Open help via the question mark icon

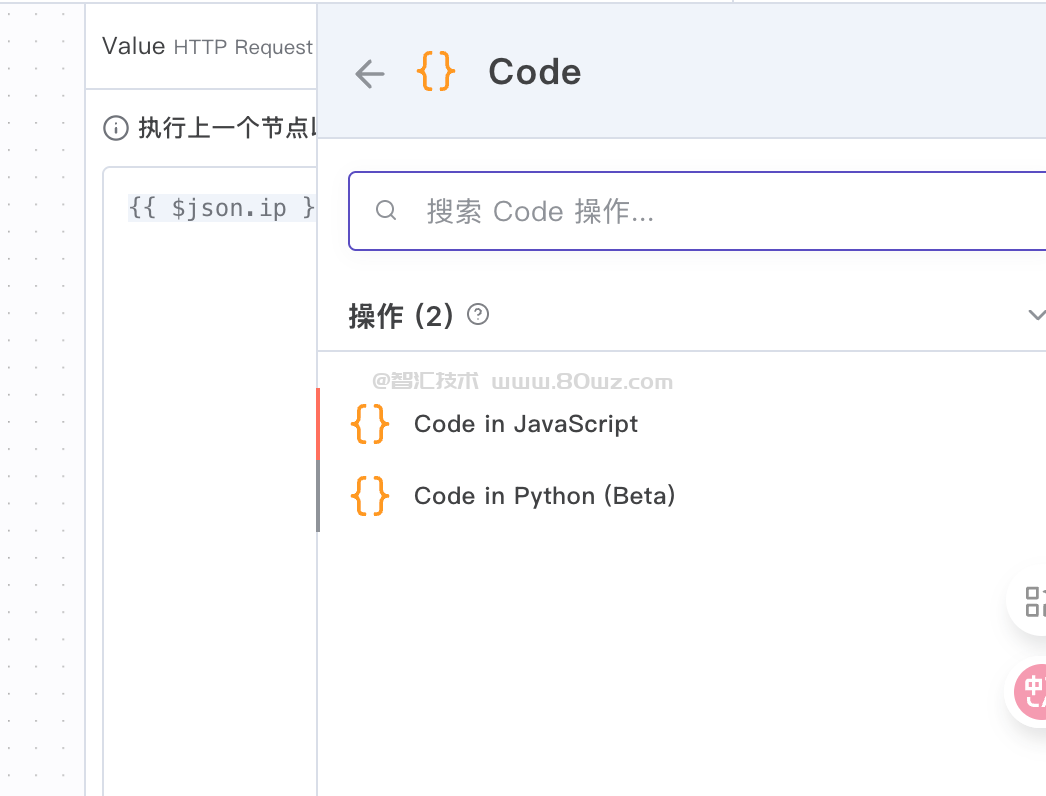(x=477, y=315)
